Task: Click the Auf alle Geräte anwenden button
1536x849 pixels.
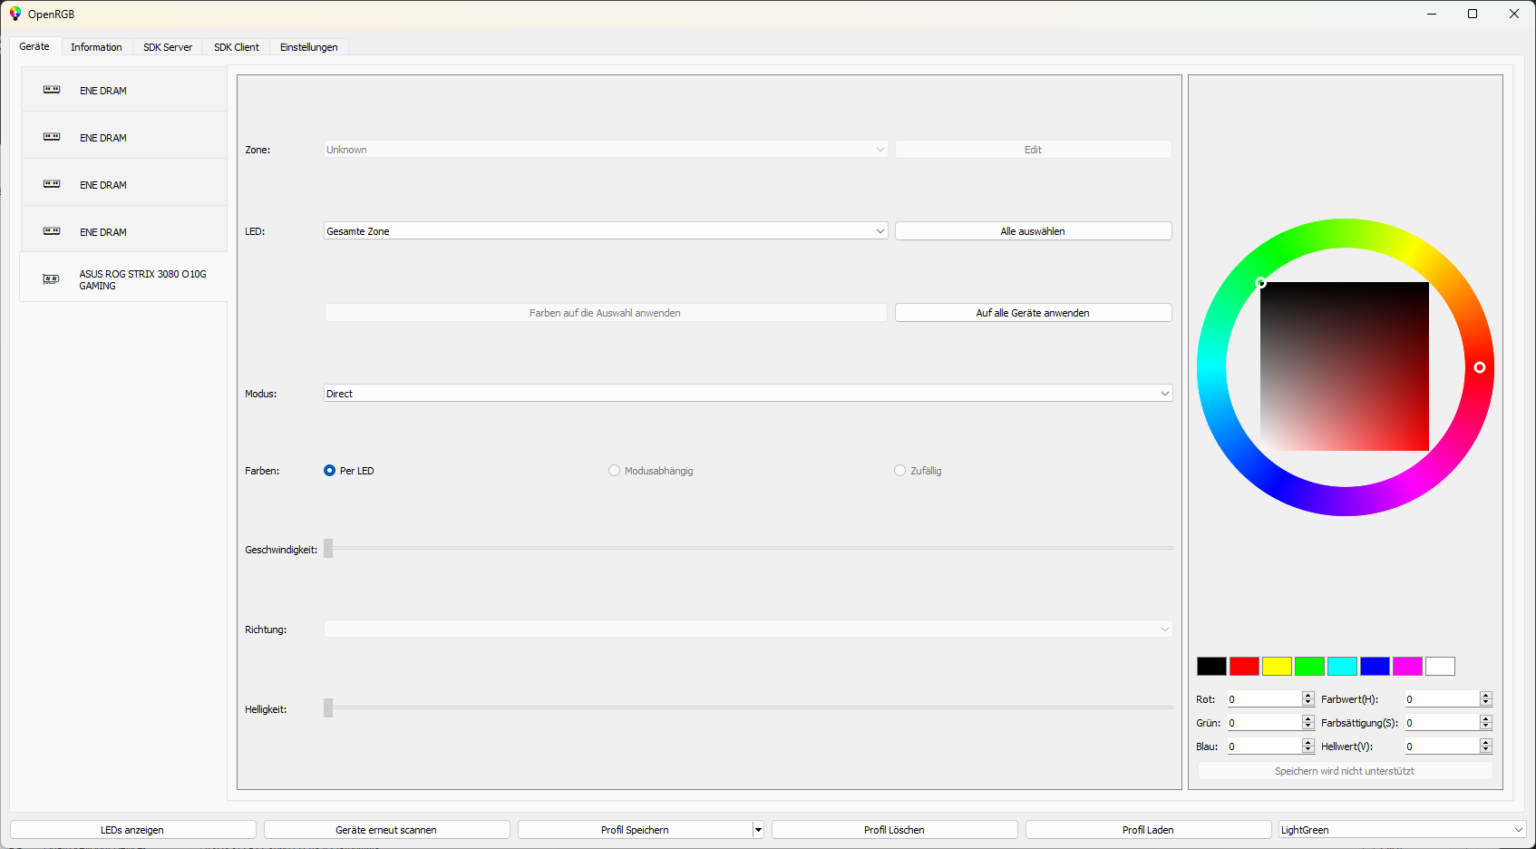Action: (x=1032, y=313)
